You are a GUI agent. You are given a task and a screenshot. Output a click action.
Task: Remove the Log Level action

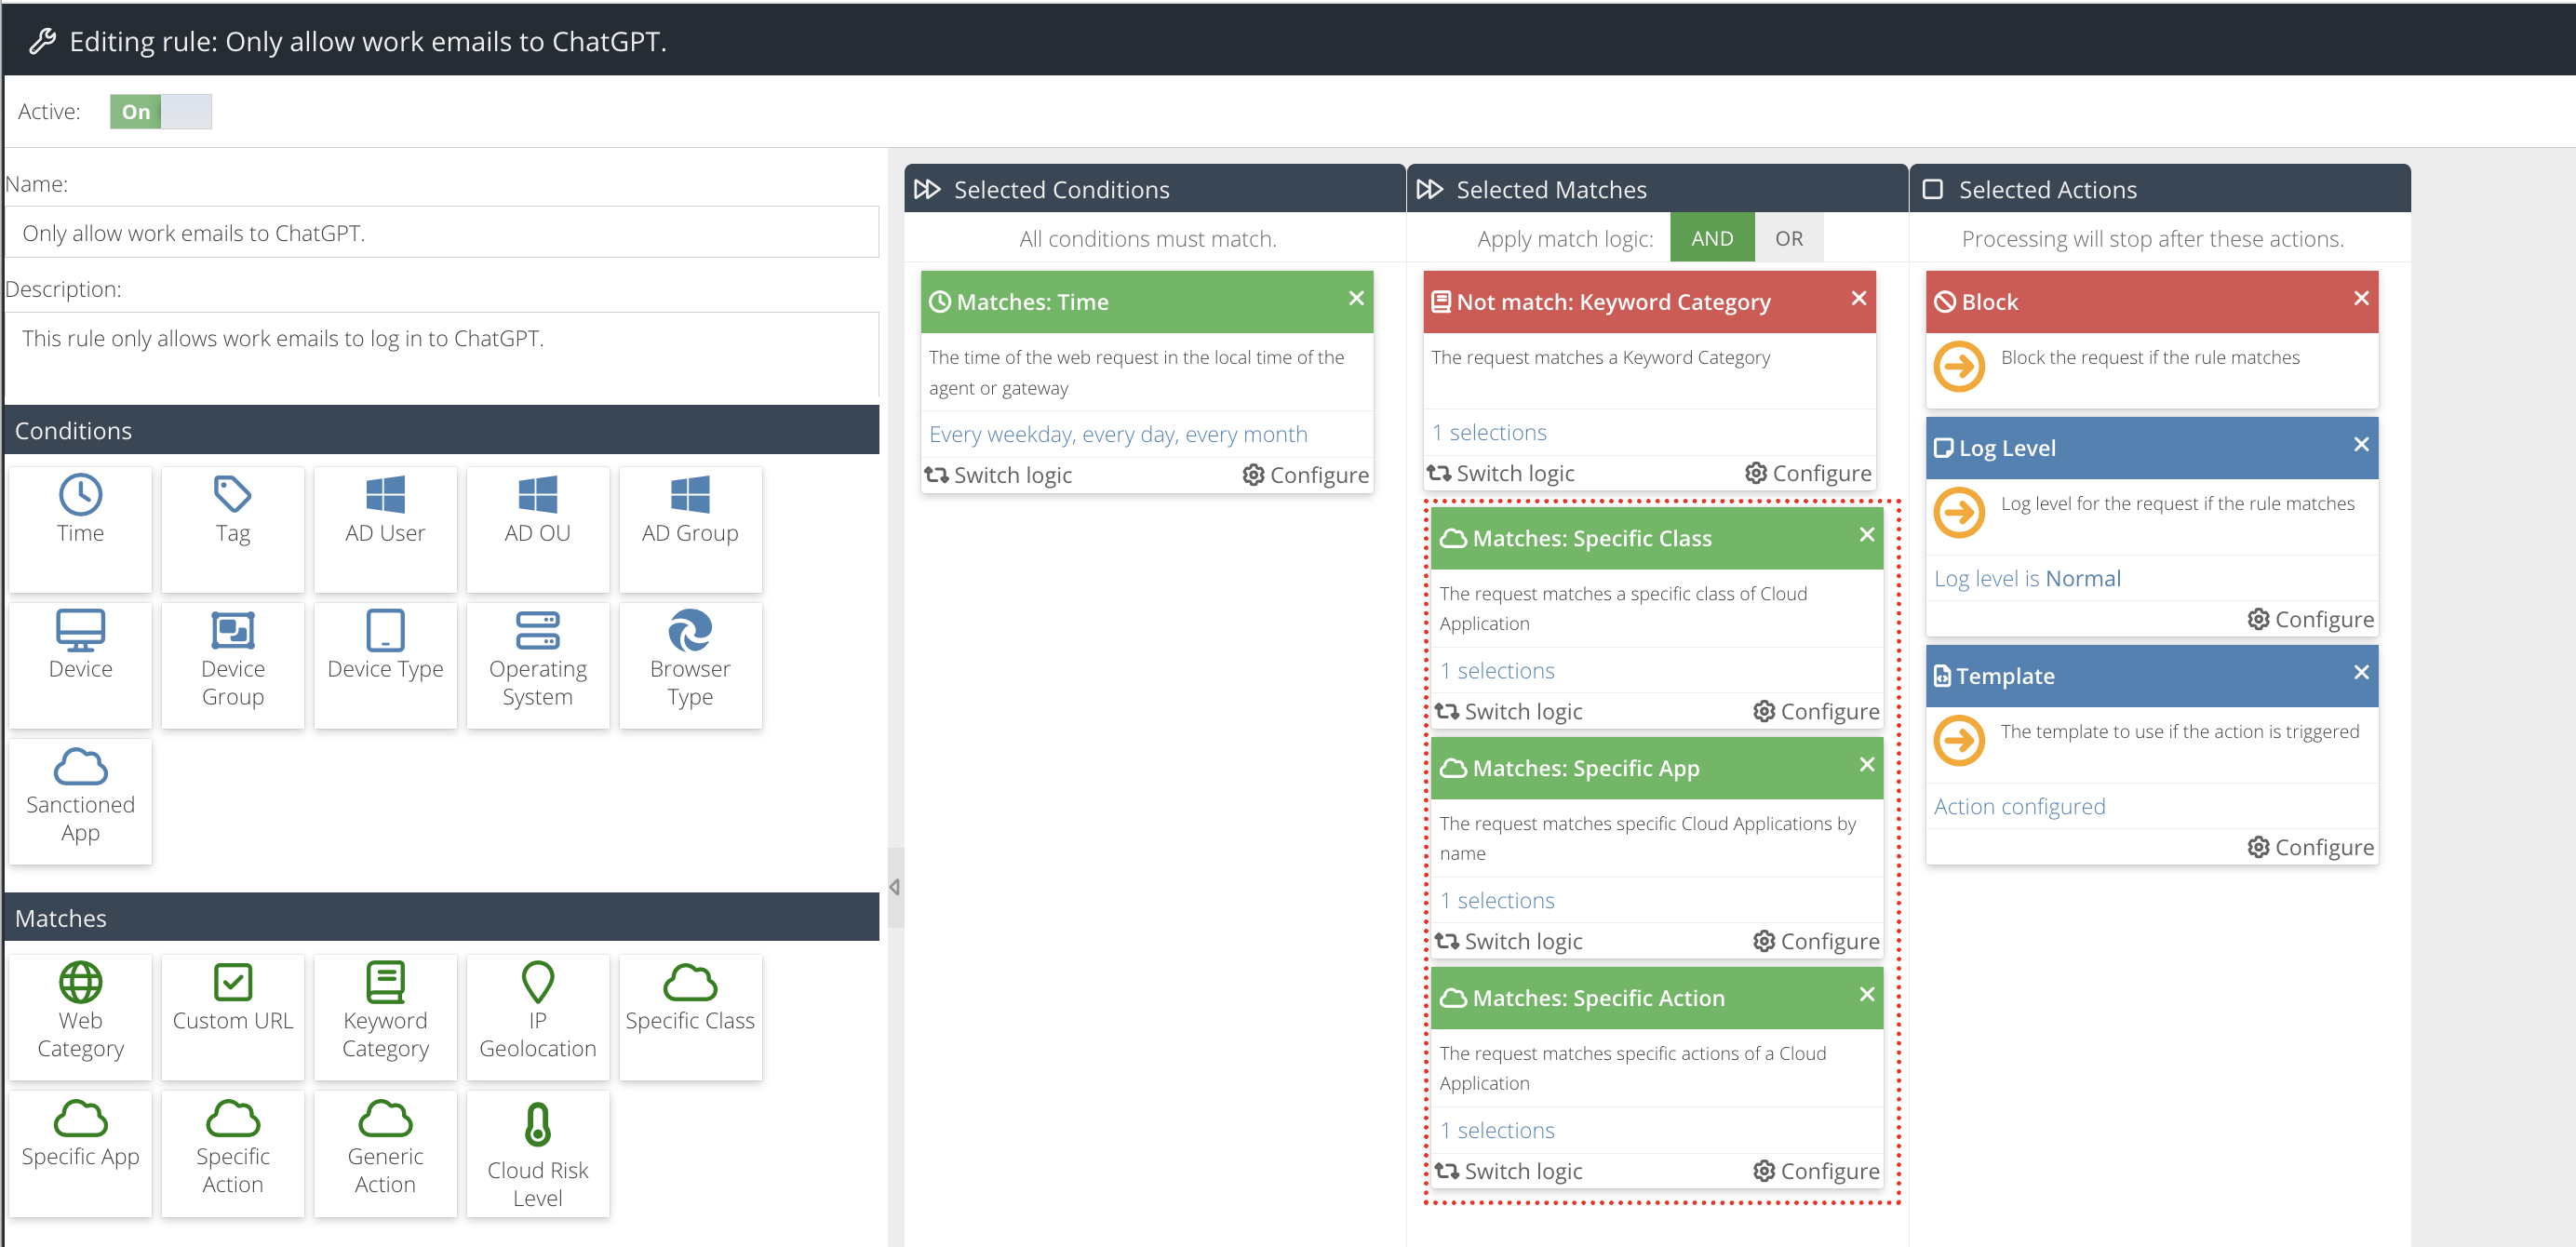pos(2362,444)
